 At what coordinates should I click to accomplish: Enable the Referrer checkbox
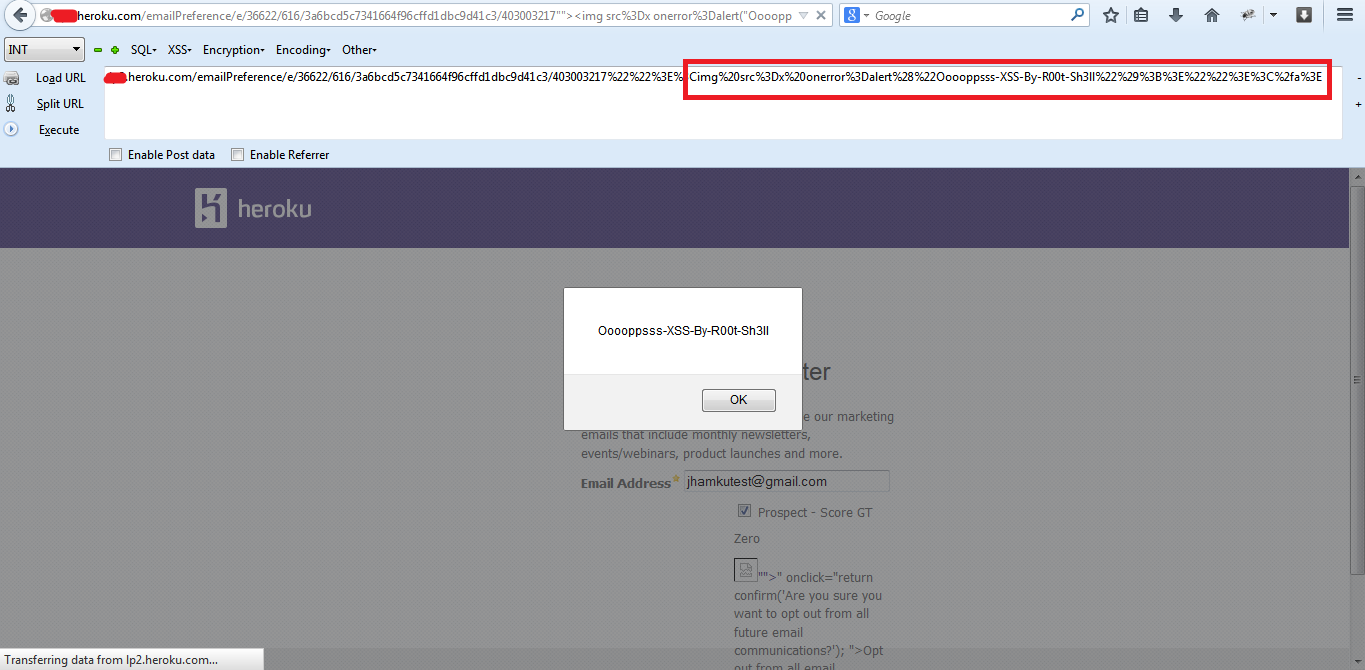(238, 155)
